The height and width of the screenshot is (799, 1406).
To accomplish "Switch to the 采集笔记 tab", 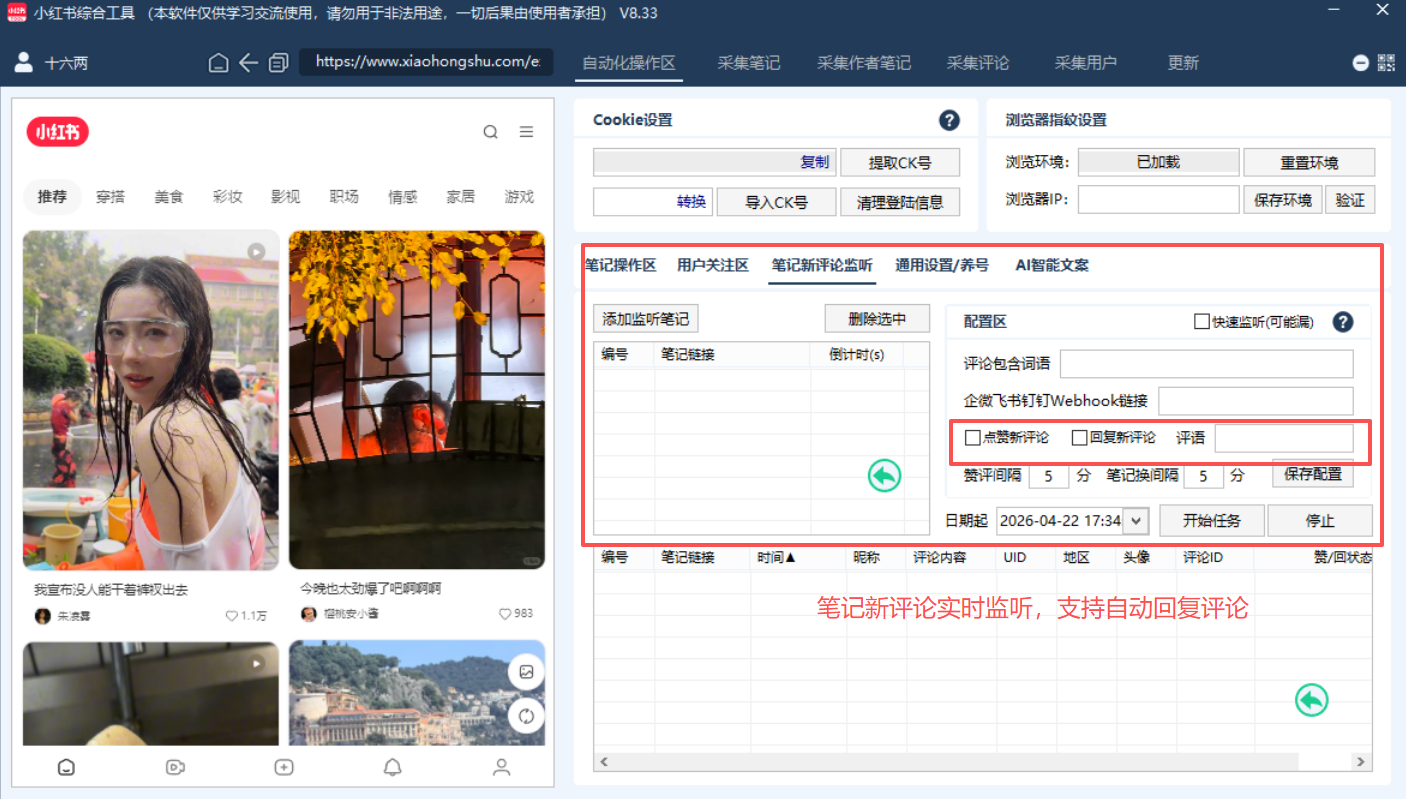I will [749, 63].
